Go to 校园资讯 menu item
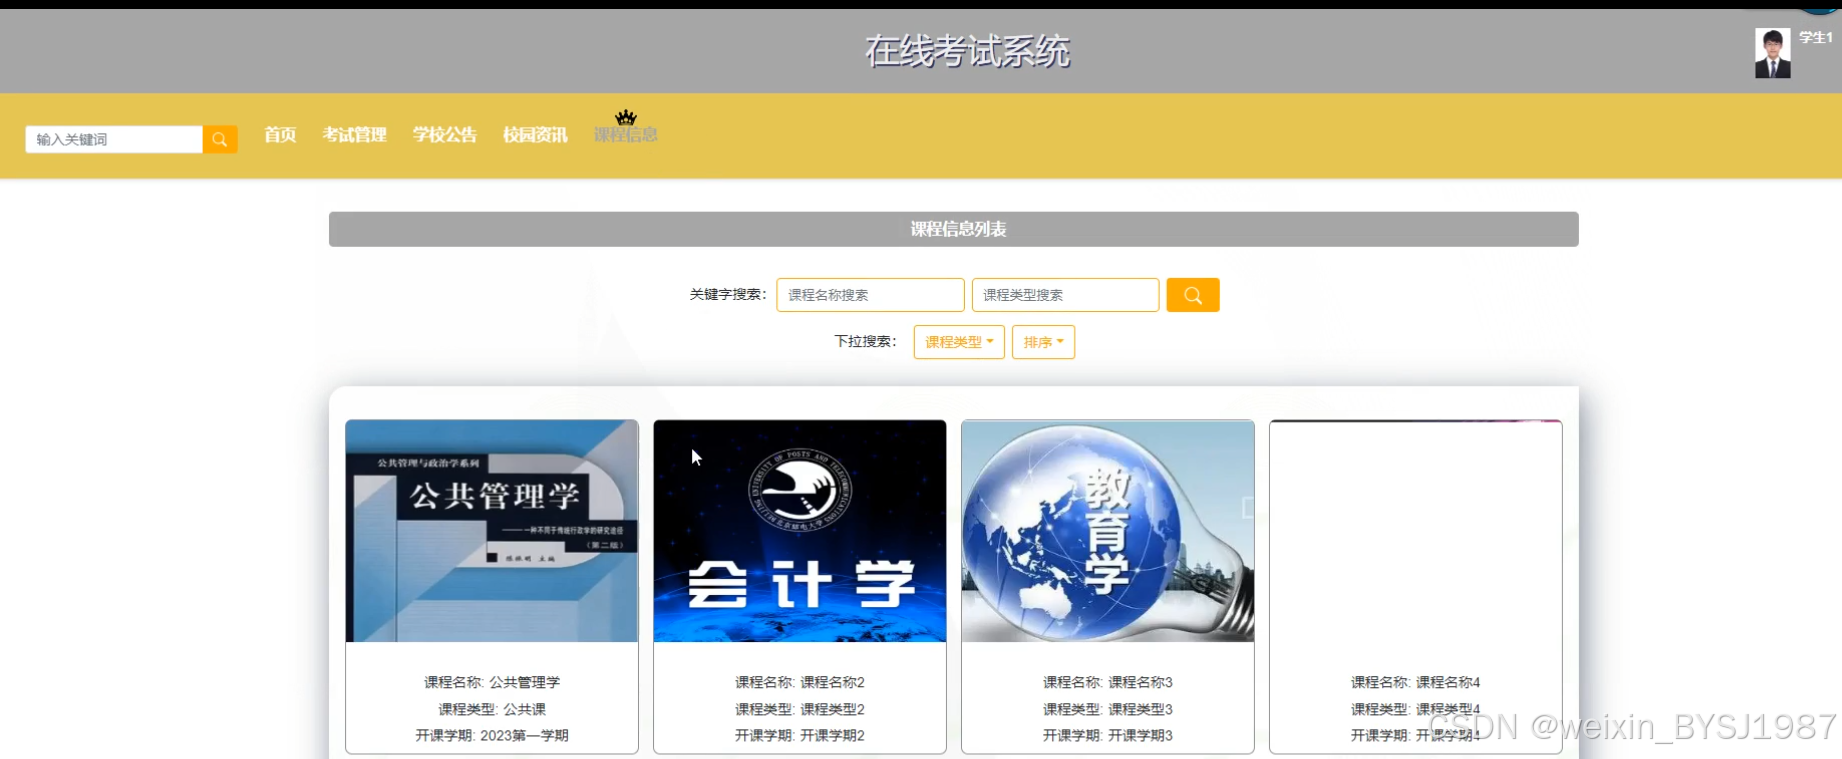Screen dimensions: 1842x759 [x=535, y=135]
